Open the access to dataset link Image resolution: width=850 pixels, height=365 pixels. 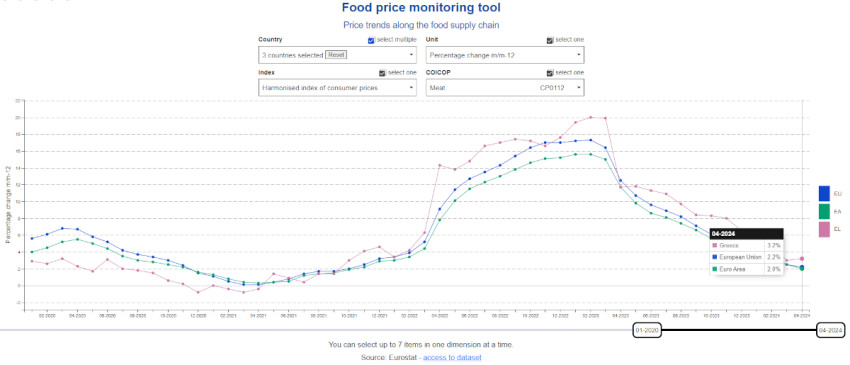point(452,357)
